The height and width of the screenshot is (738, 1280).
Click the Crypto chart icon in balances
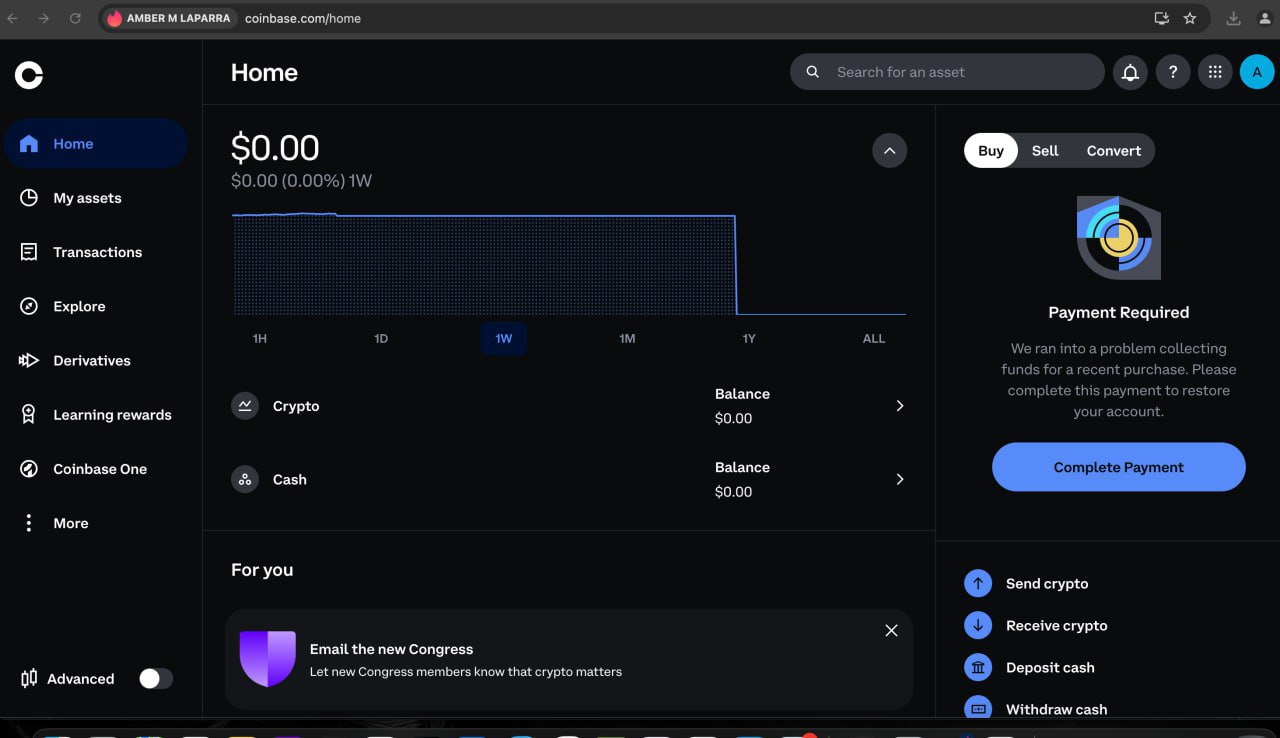tap(245, 406)
